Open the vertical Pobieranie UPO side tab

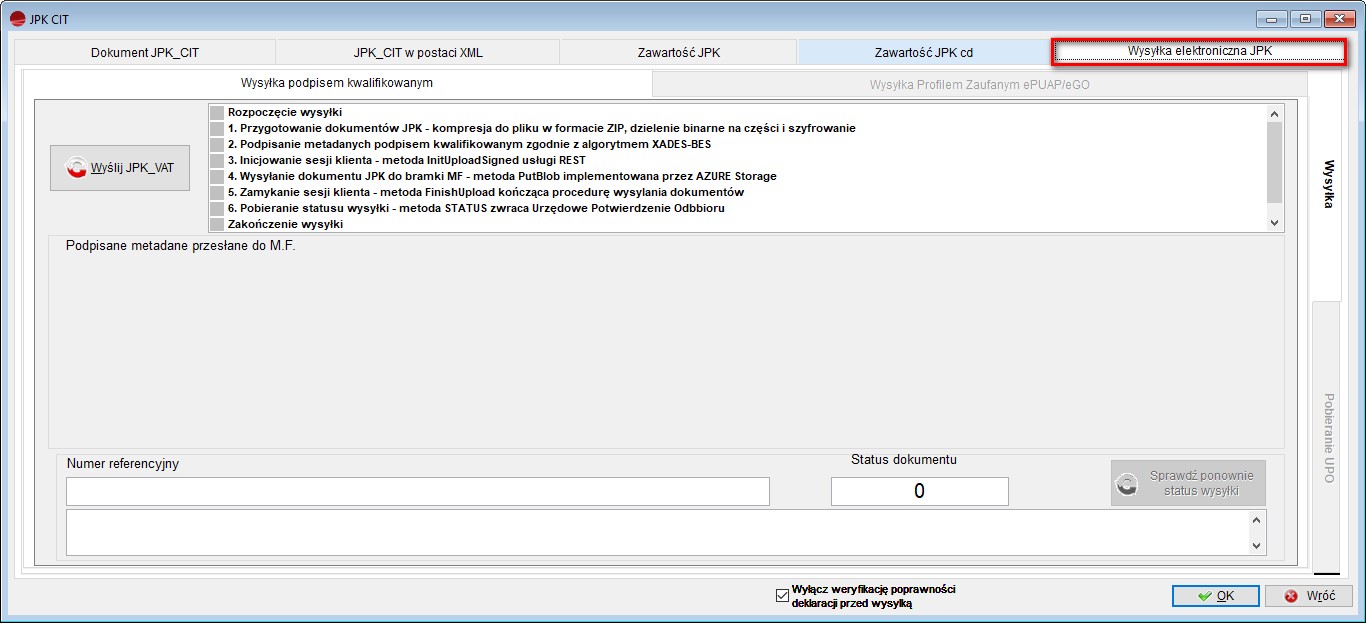pyautogui.click(x=1328, y=437)
